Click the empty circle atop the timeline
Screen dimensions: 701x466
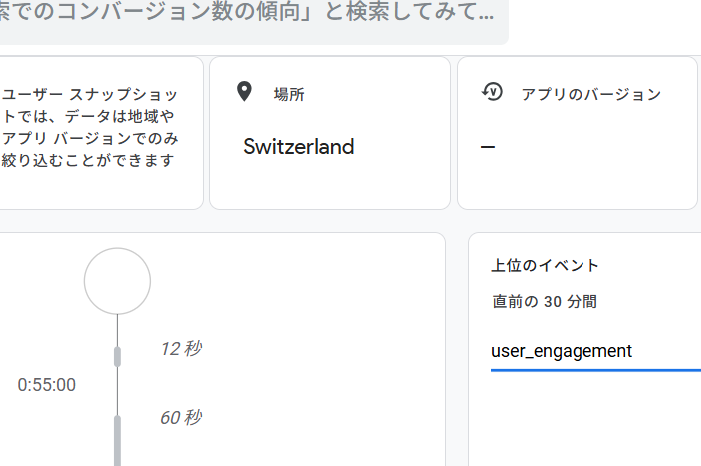117,281
